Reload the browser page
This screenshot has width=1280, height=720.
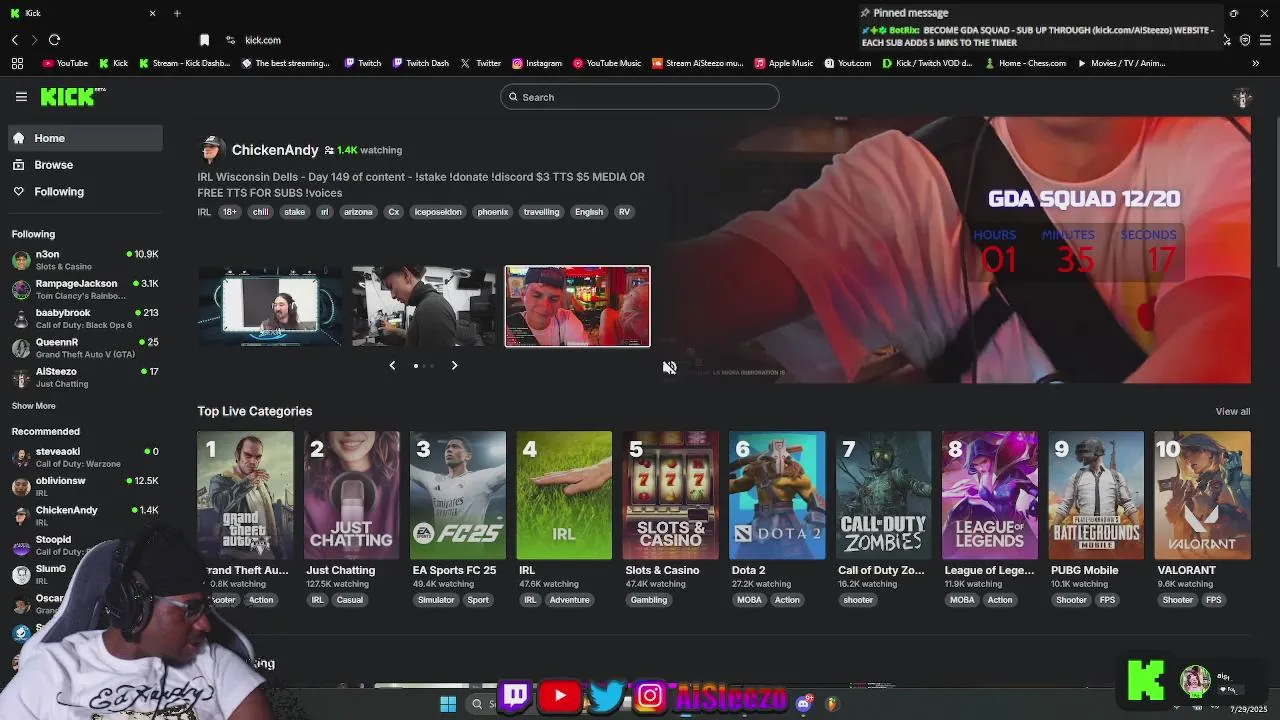click(x=54, y=40)
